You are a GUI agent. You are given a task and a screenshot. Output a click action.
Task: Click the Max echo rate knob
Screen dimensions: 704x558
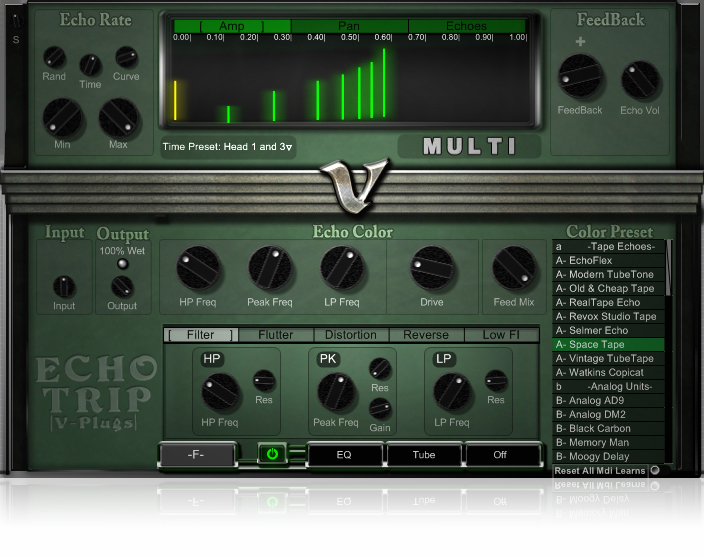click(119, 118)
